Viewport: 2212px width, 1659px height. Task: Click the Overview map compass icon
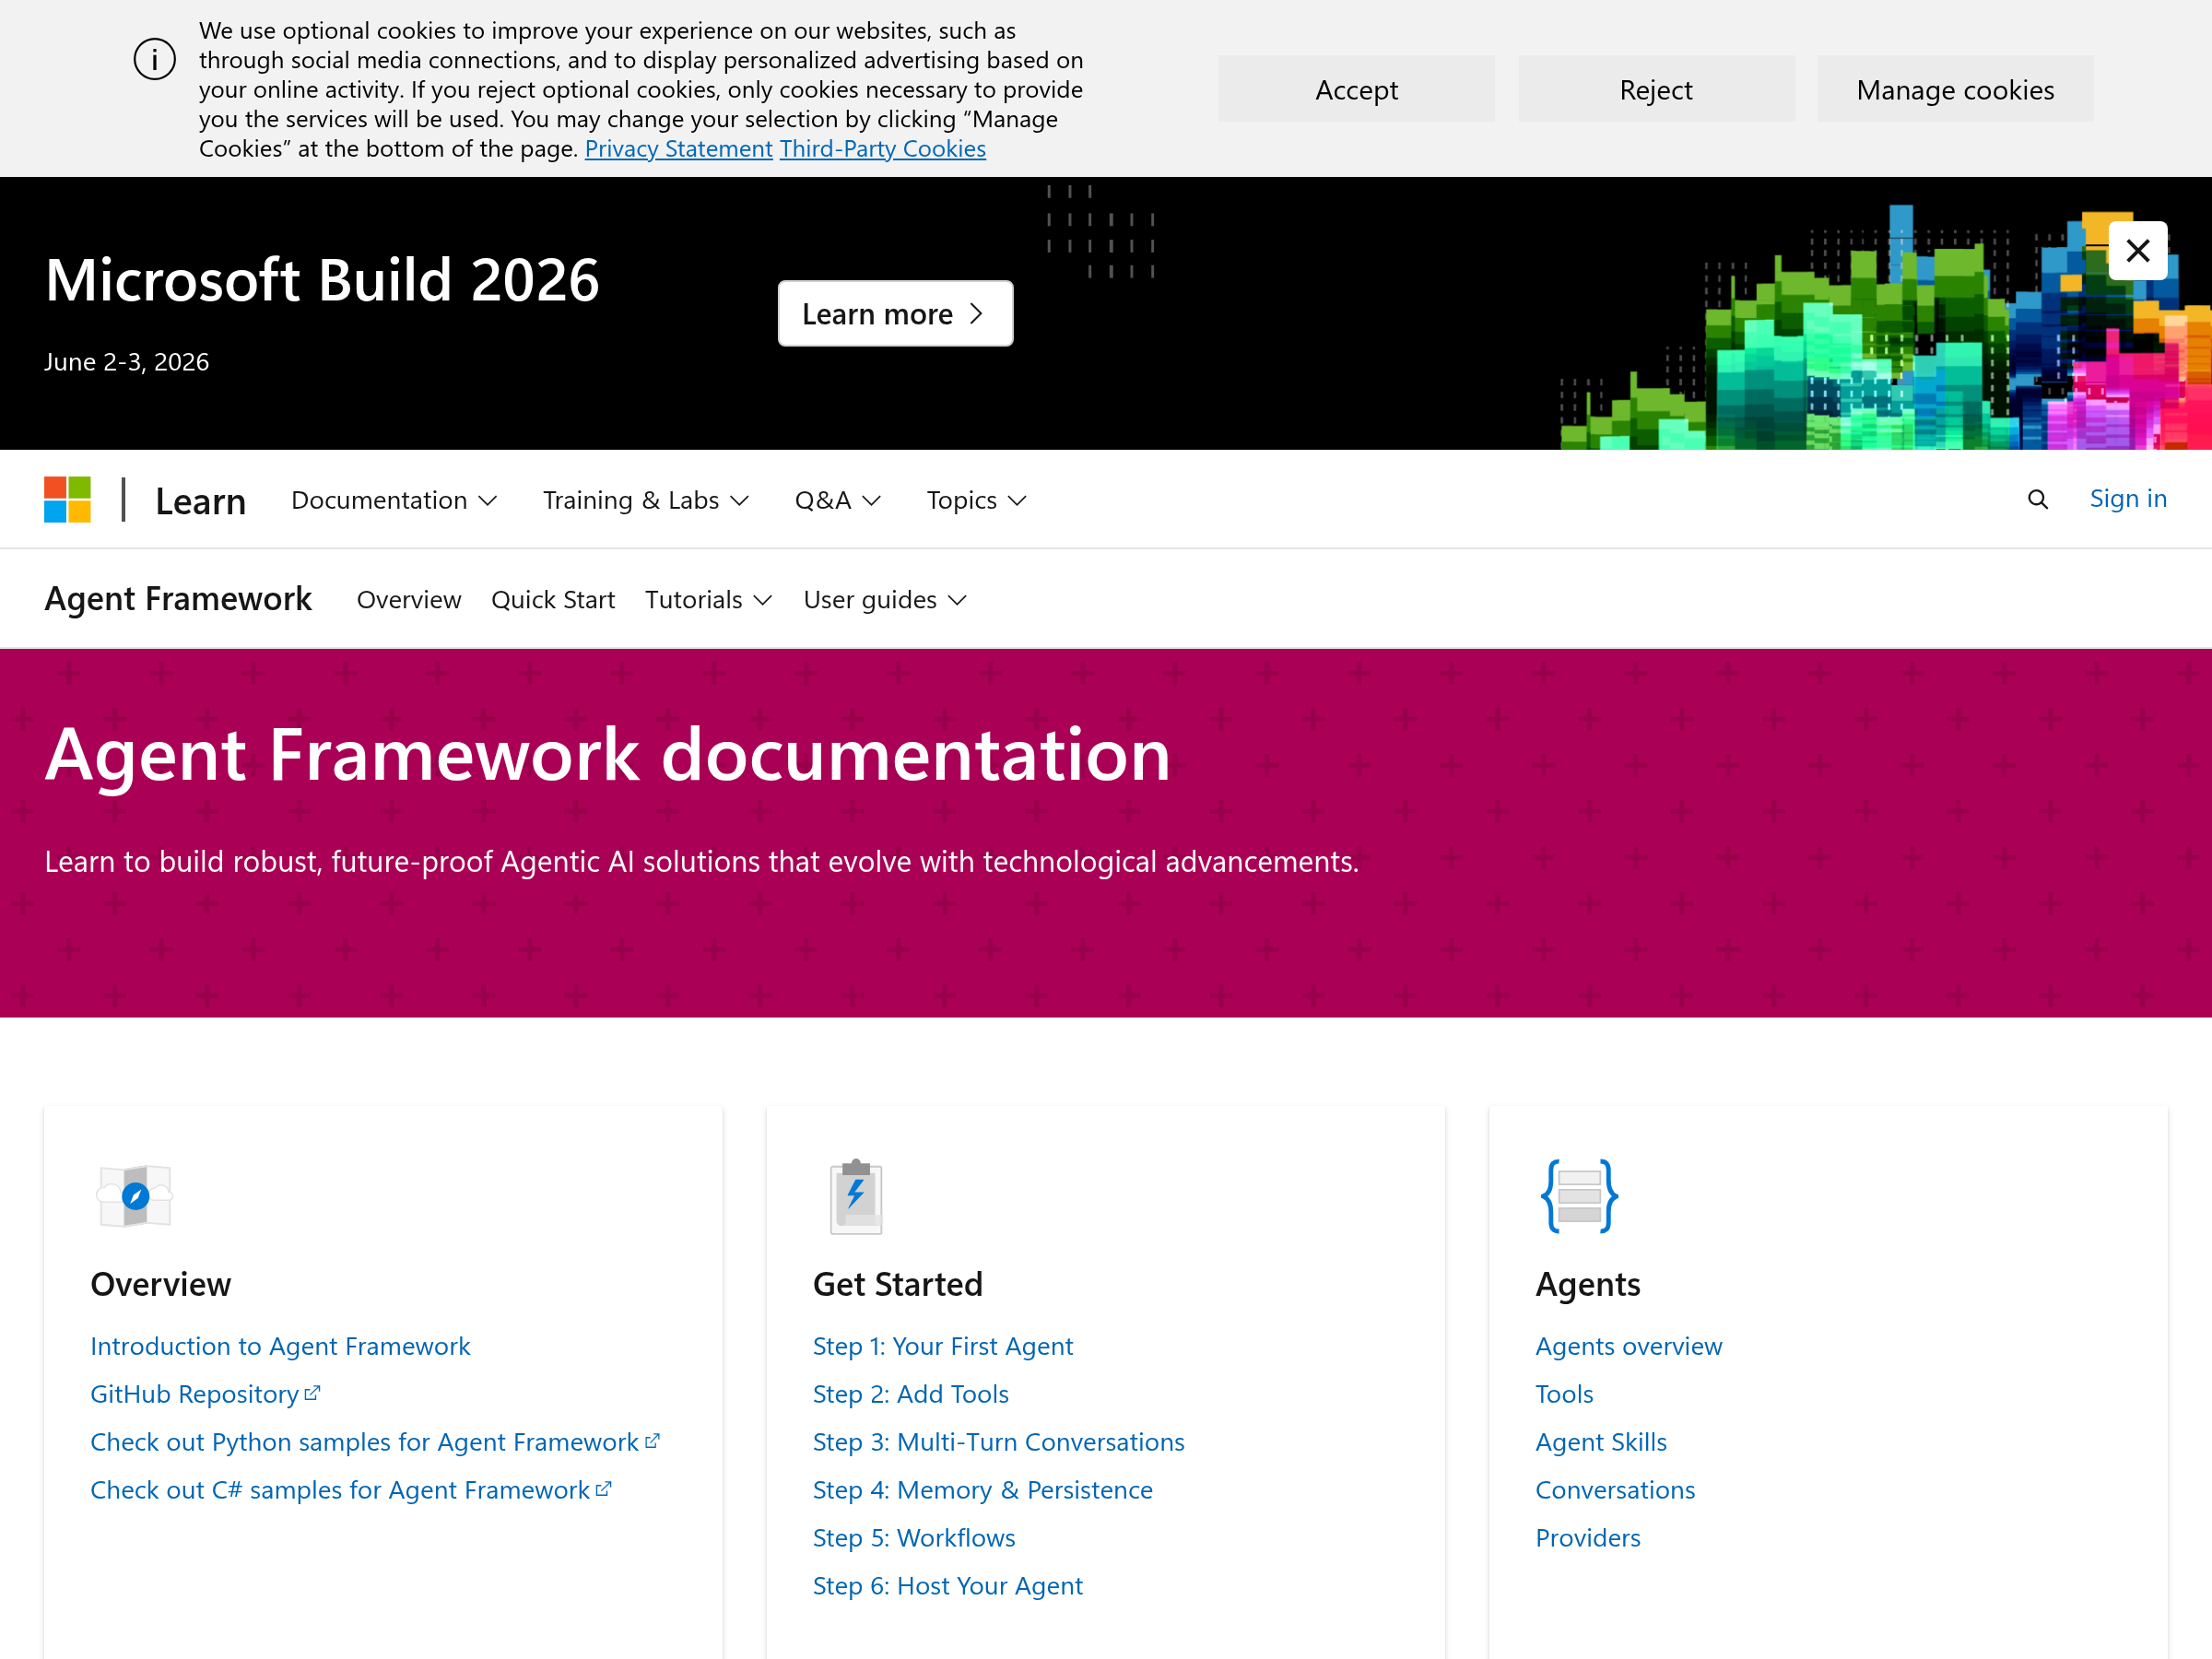pos(135,1196)
